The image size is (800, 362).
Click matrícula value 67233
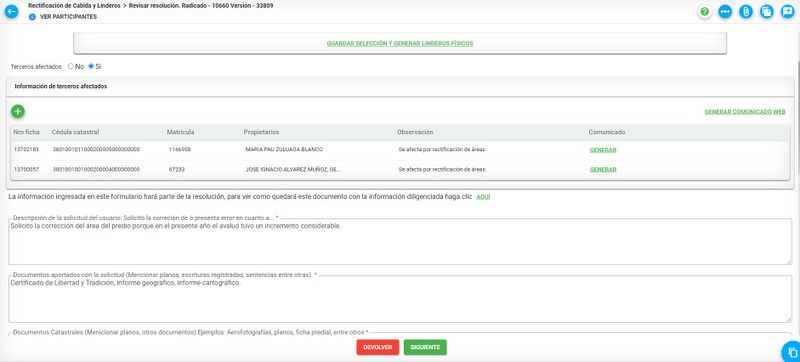pyautogui.click(x=177, y=169)
